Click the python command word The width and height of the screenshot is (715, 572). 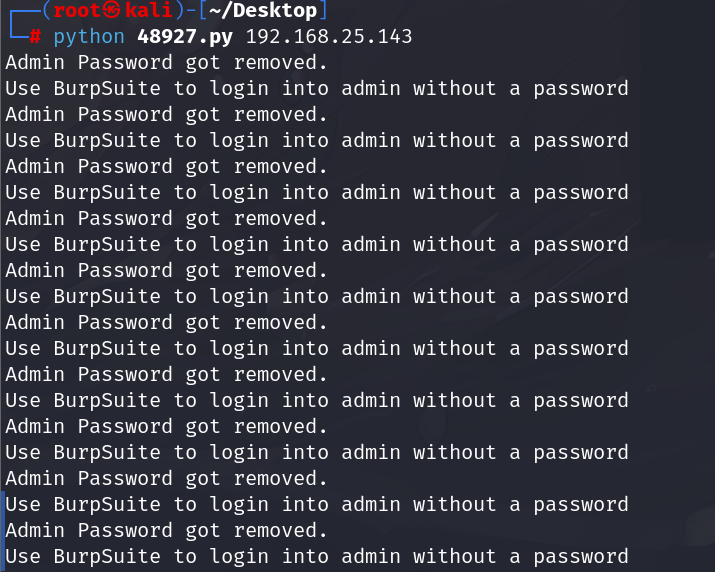coord(89,37)
